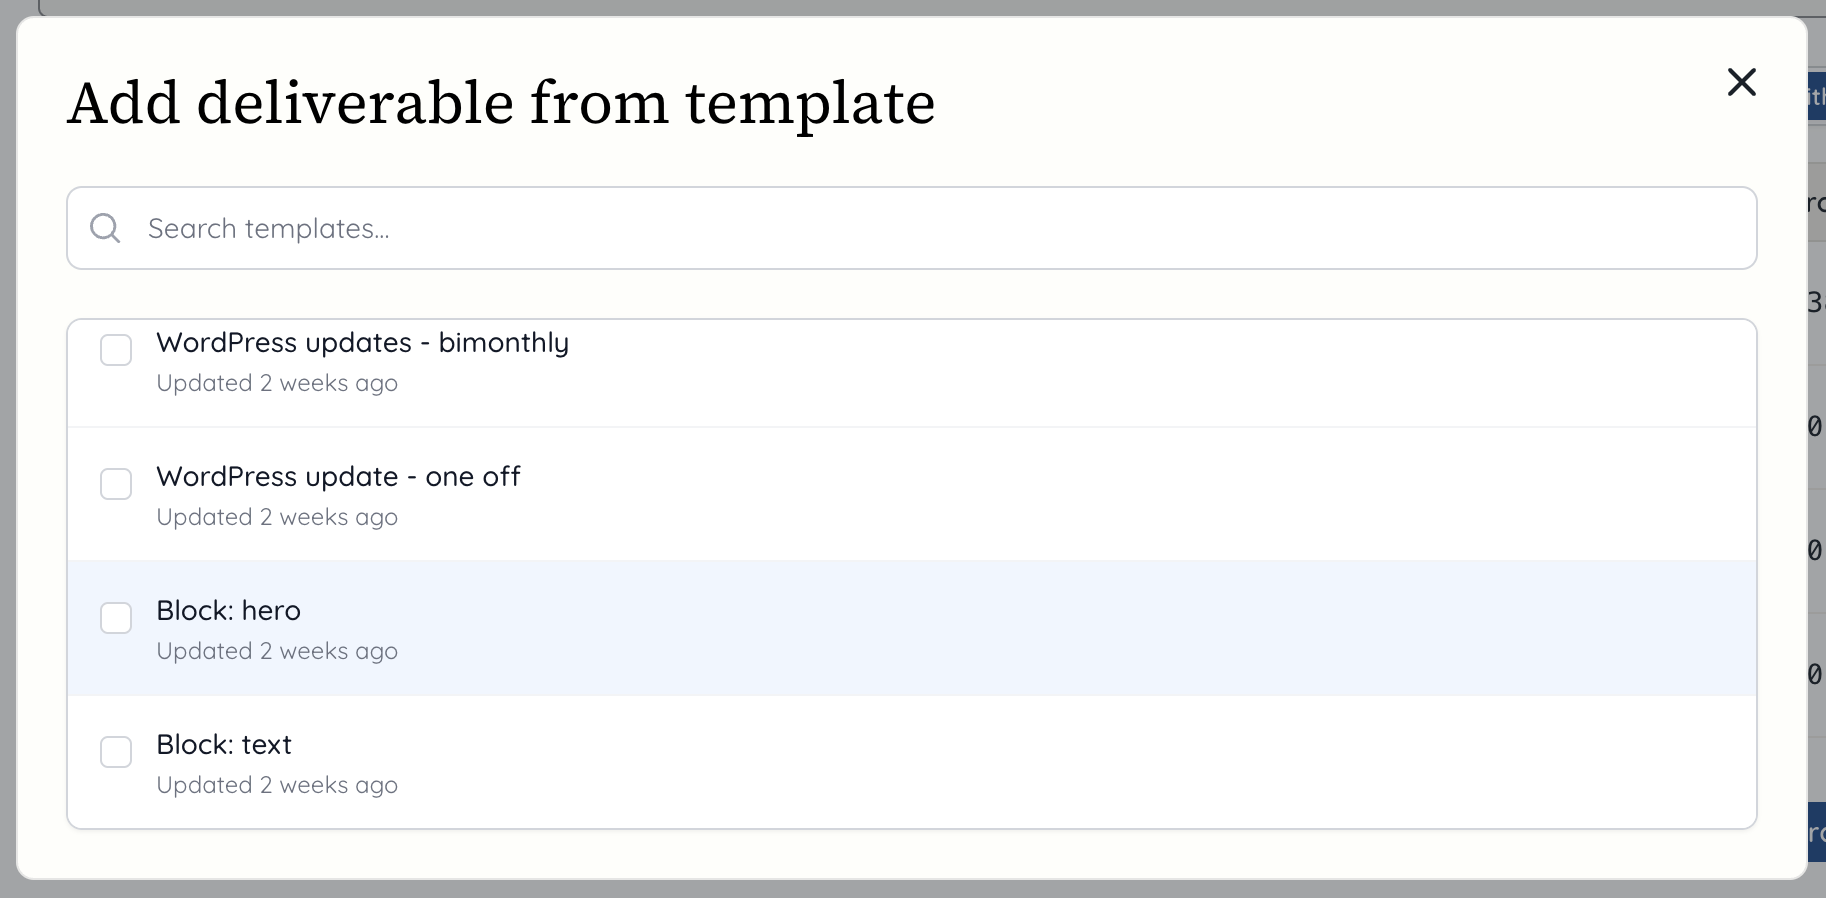This screenshot has height=898, width=1826.
Task: Enable the "Block: hero" template checkbox
Action: tap(116, 619)
